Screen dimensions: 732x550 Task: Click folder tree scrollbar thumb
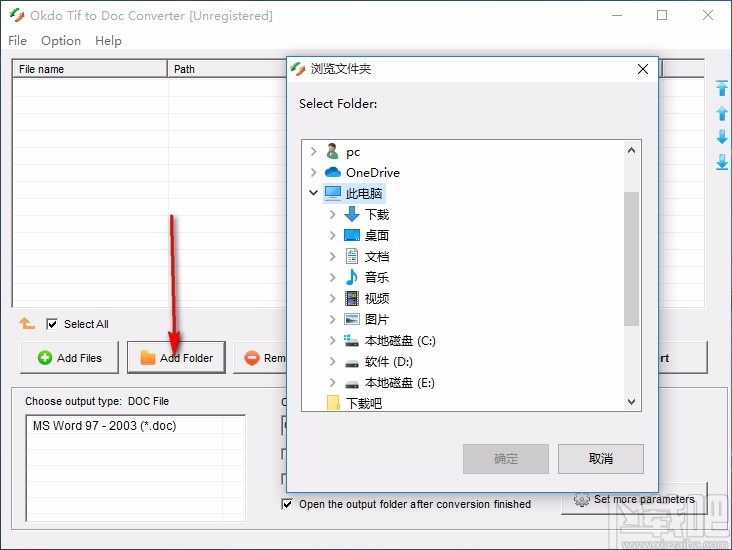[x=631, y=258]
